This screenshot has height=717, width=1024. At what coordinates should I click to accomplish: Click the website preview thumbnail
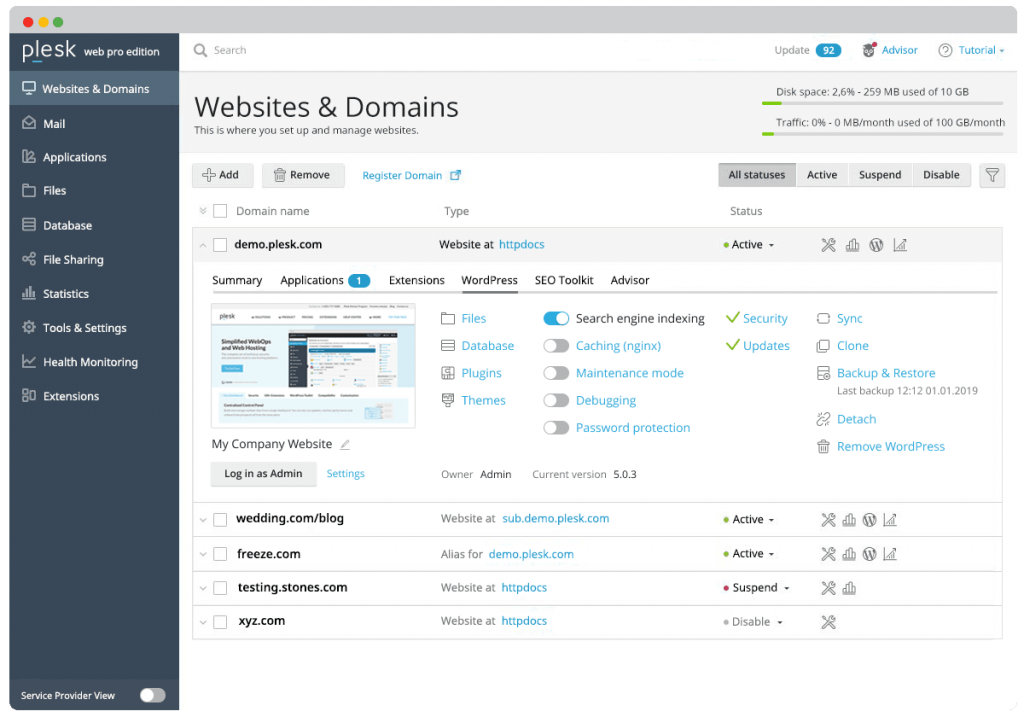tap(313, 366)
